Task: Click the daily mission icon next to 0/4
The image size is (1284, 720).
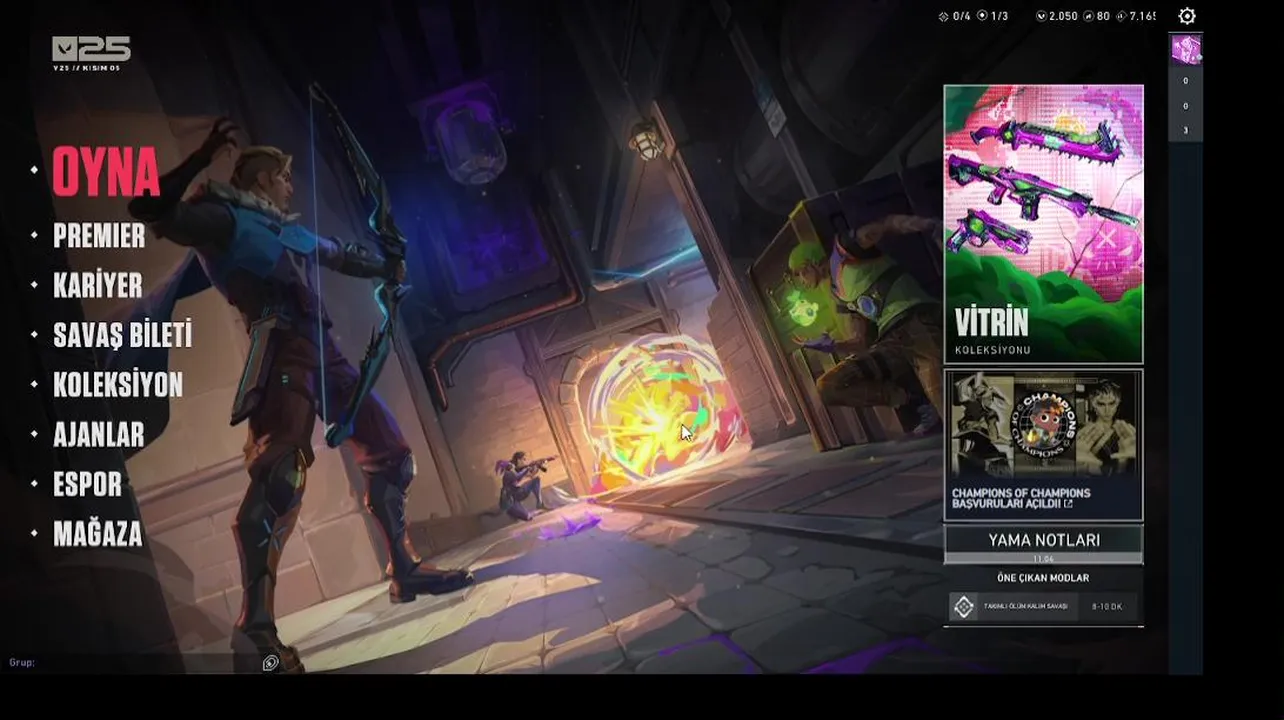Action: [x=943, y=16]
